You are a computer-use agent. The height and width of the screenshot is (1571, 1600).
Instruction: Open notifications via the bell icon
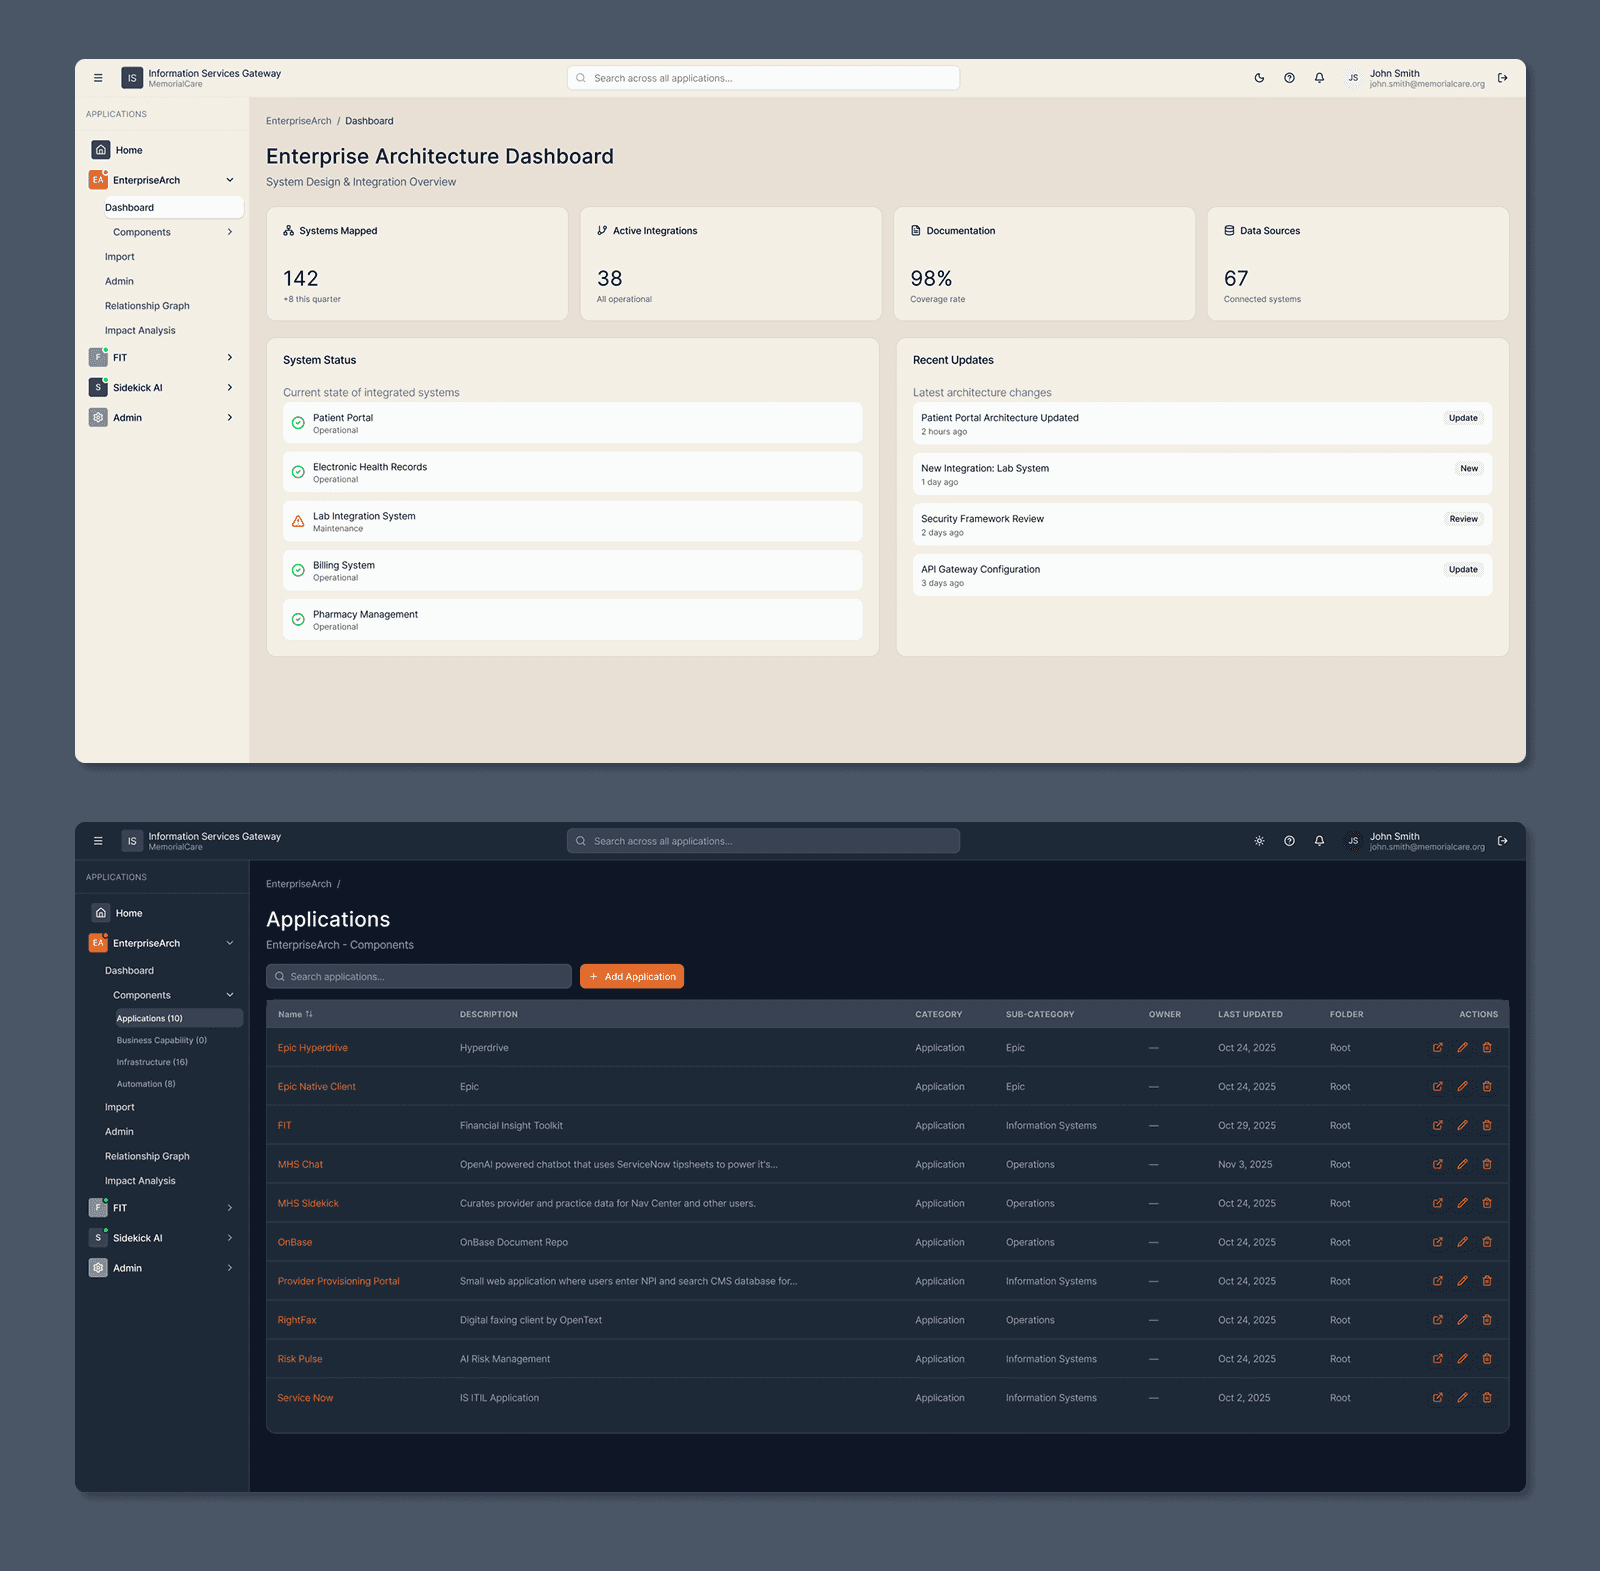(1319, 77)
